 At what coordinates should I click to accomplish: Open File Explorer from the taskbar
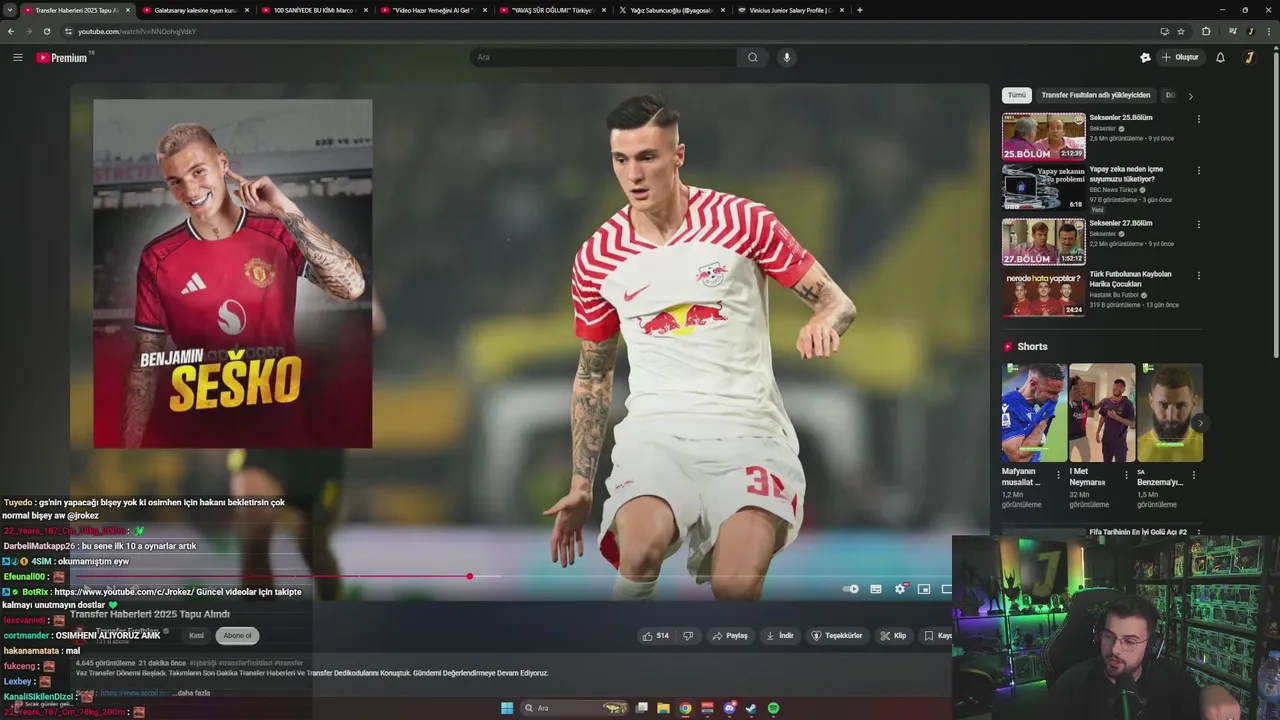tap(663, 708)
